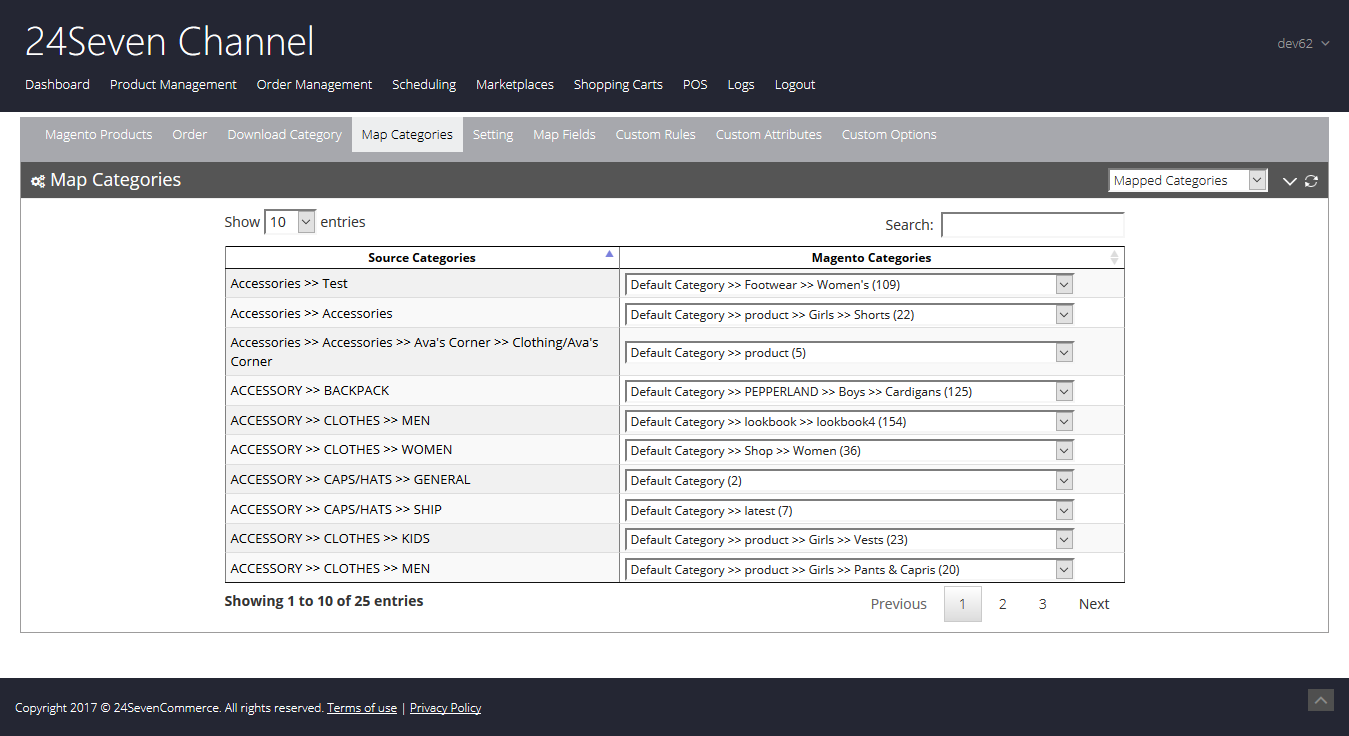Expand dropdown for ACCESSORY >> CLOTHES >> KIDS
The image size is (1349, 736).
tap(849, 540)
